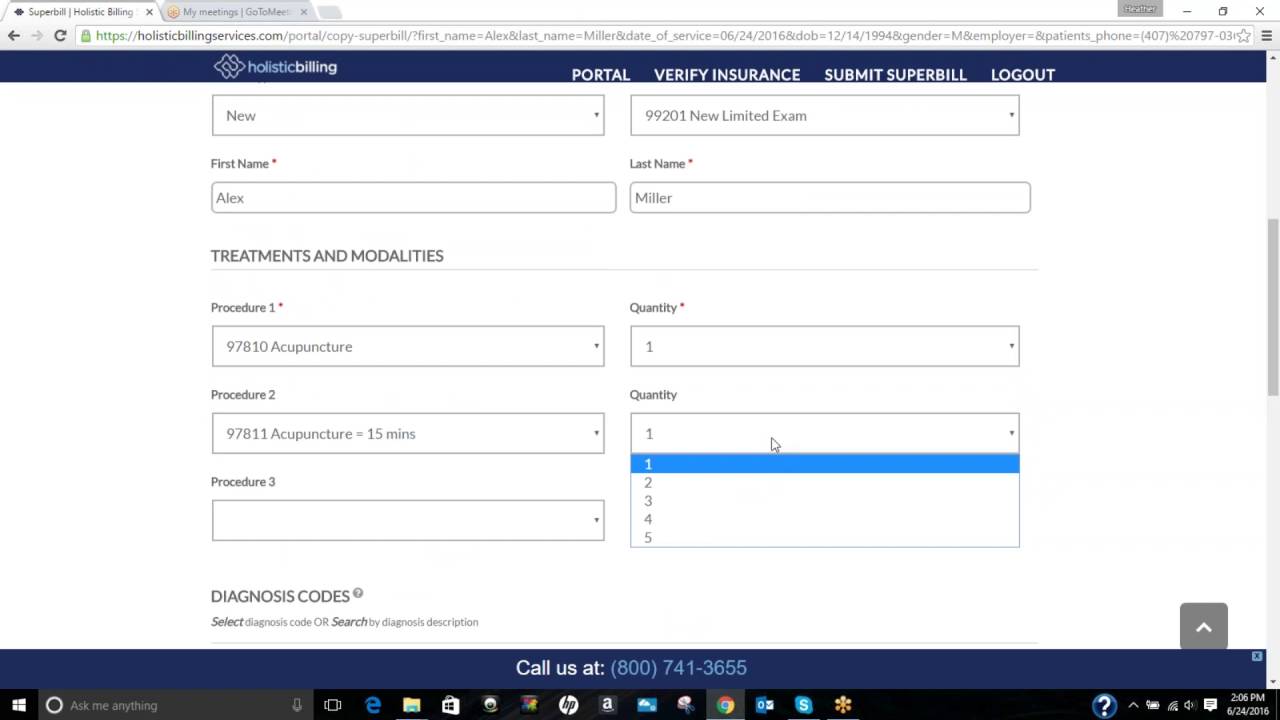Bookmark this page with star icon
1280x720 pixels.
1244,35
